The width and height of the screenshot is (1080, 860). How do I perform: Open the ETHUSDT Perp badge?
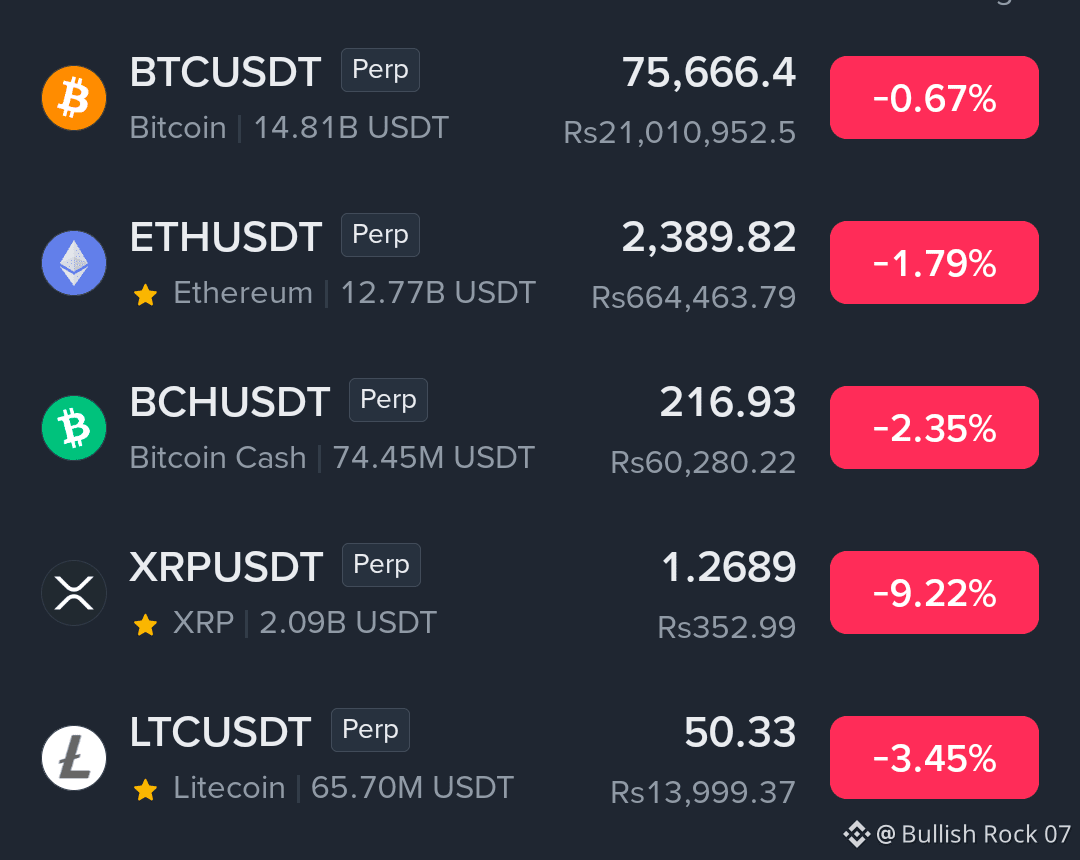coord(380,235)
